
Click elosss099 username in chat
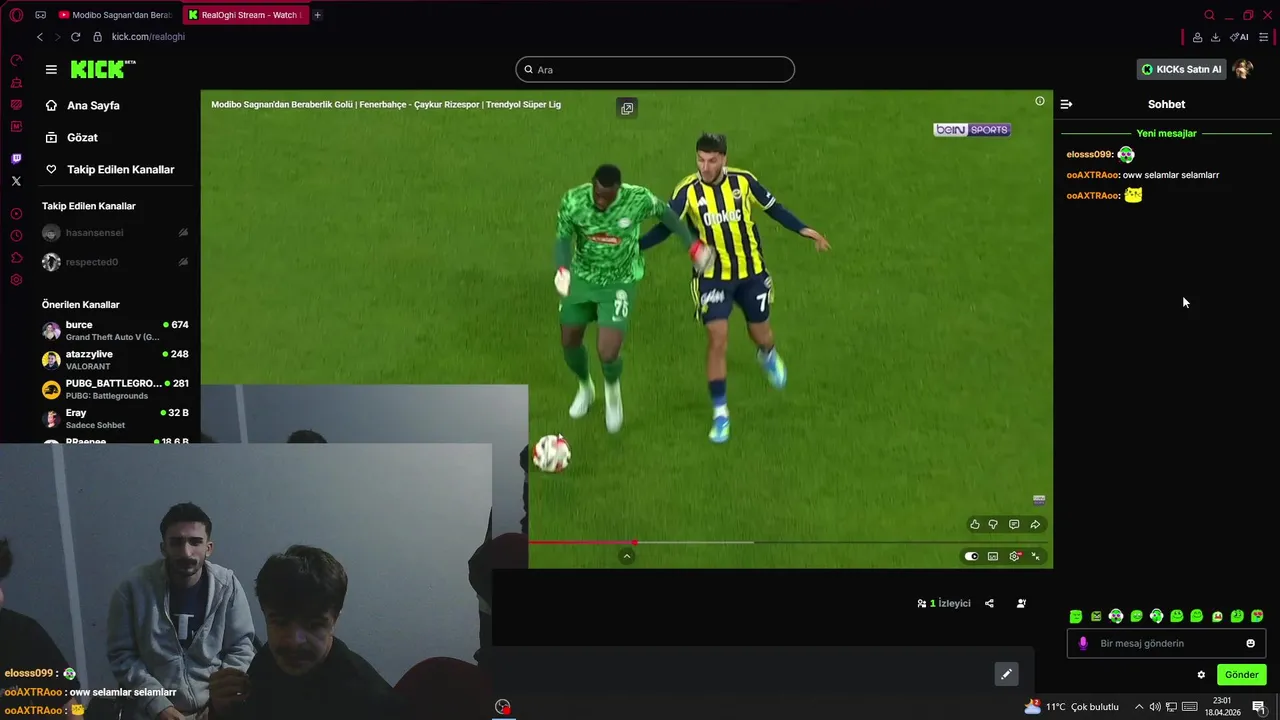(1089, 154)
